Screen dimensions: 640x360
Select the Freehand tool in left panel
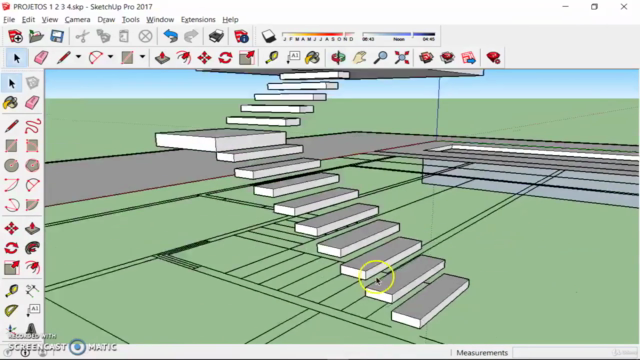pos(32,126)
